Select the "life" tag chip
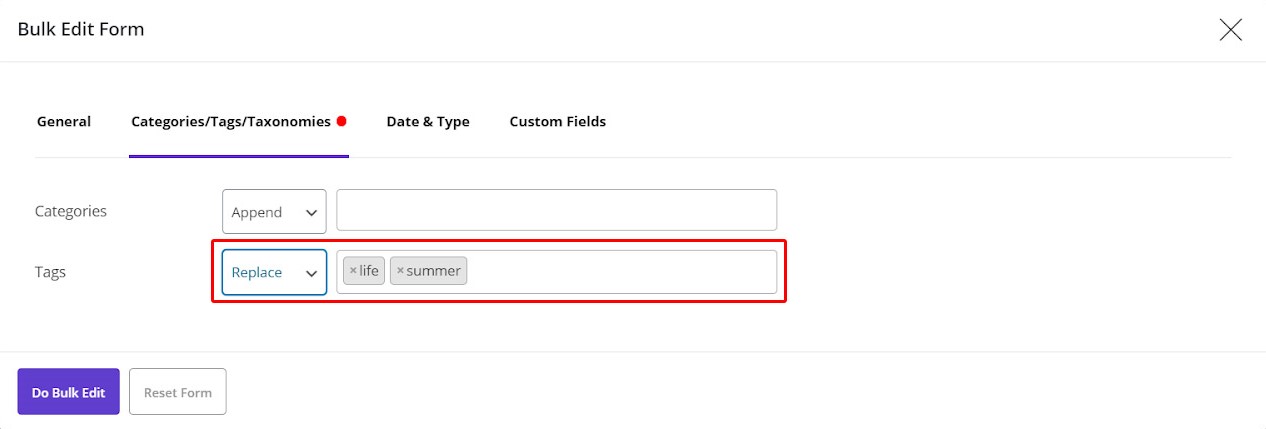This screenshot has height=429, width=1266. [364, 271]
